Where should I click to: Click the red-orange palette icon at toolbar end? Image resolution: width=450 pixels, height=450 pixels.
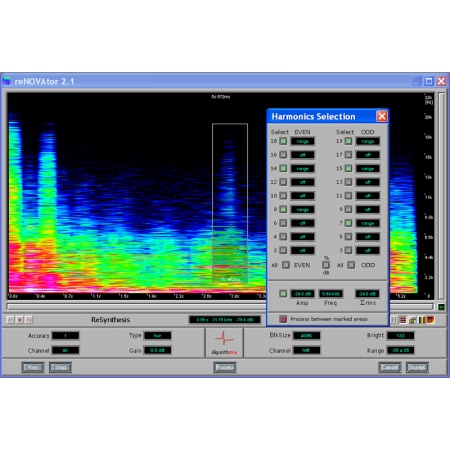431,320
